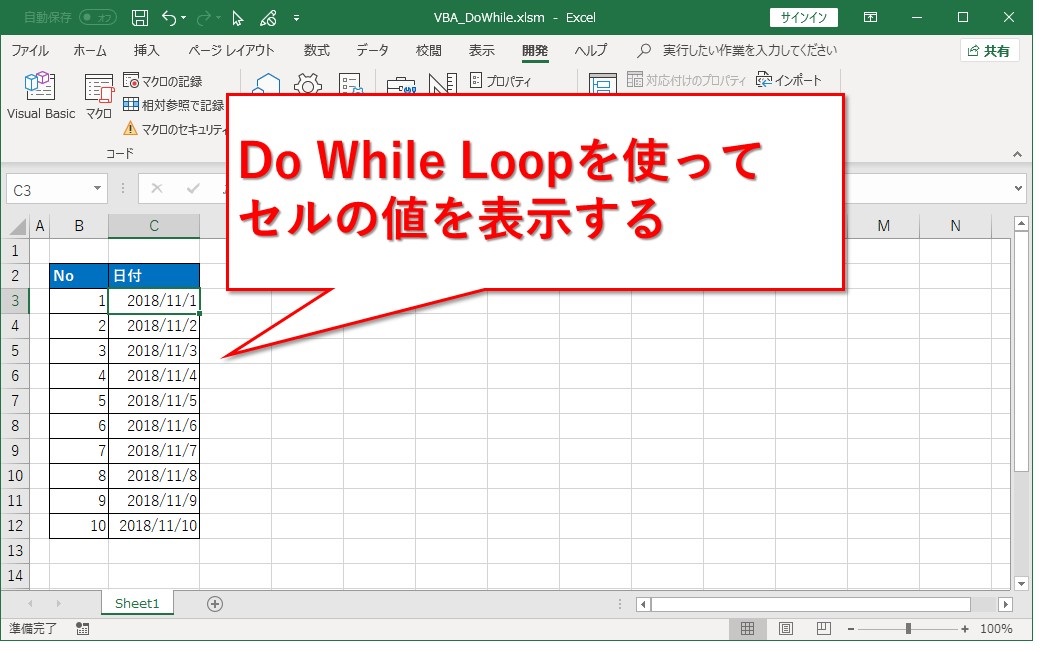1042x653 pixels.
Task: Open Macro Security (マクロのセキュリティ) settings
Action: [175, 128]
